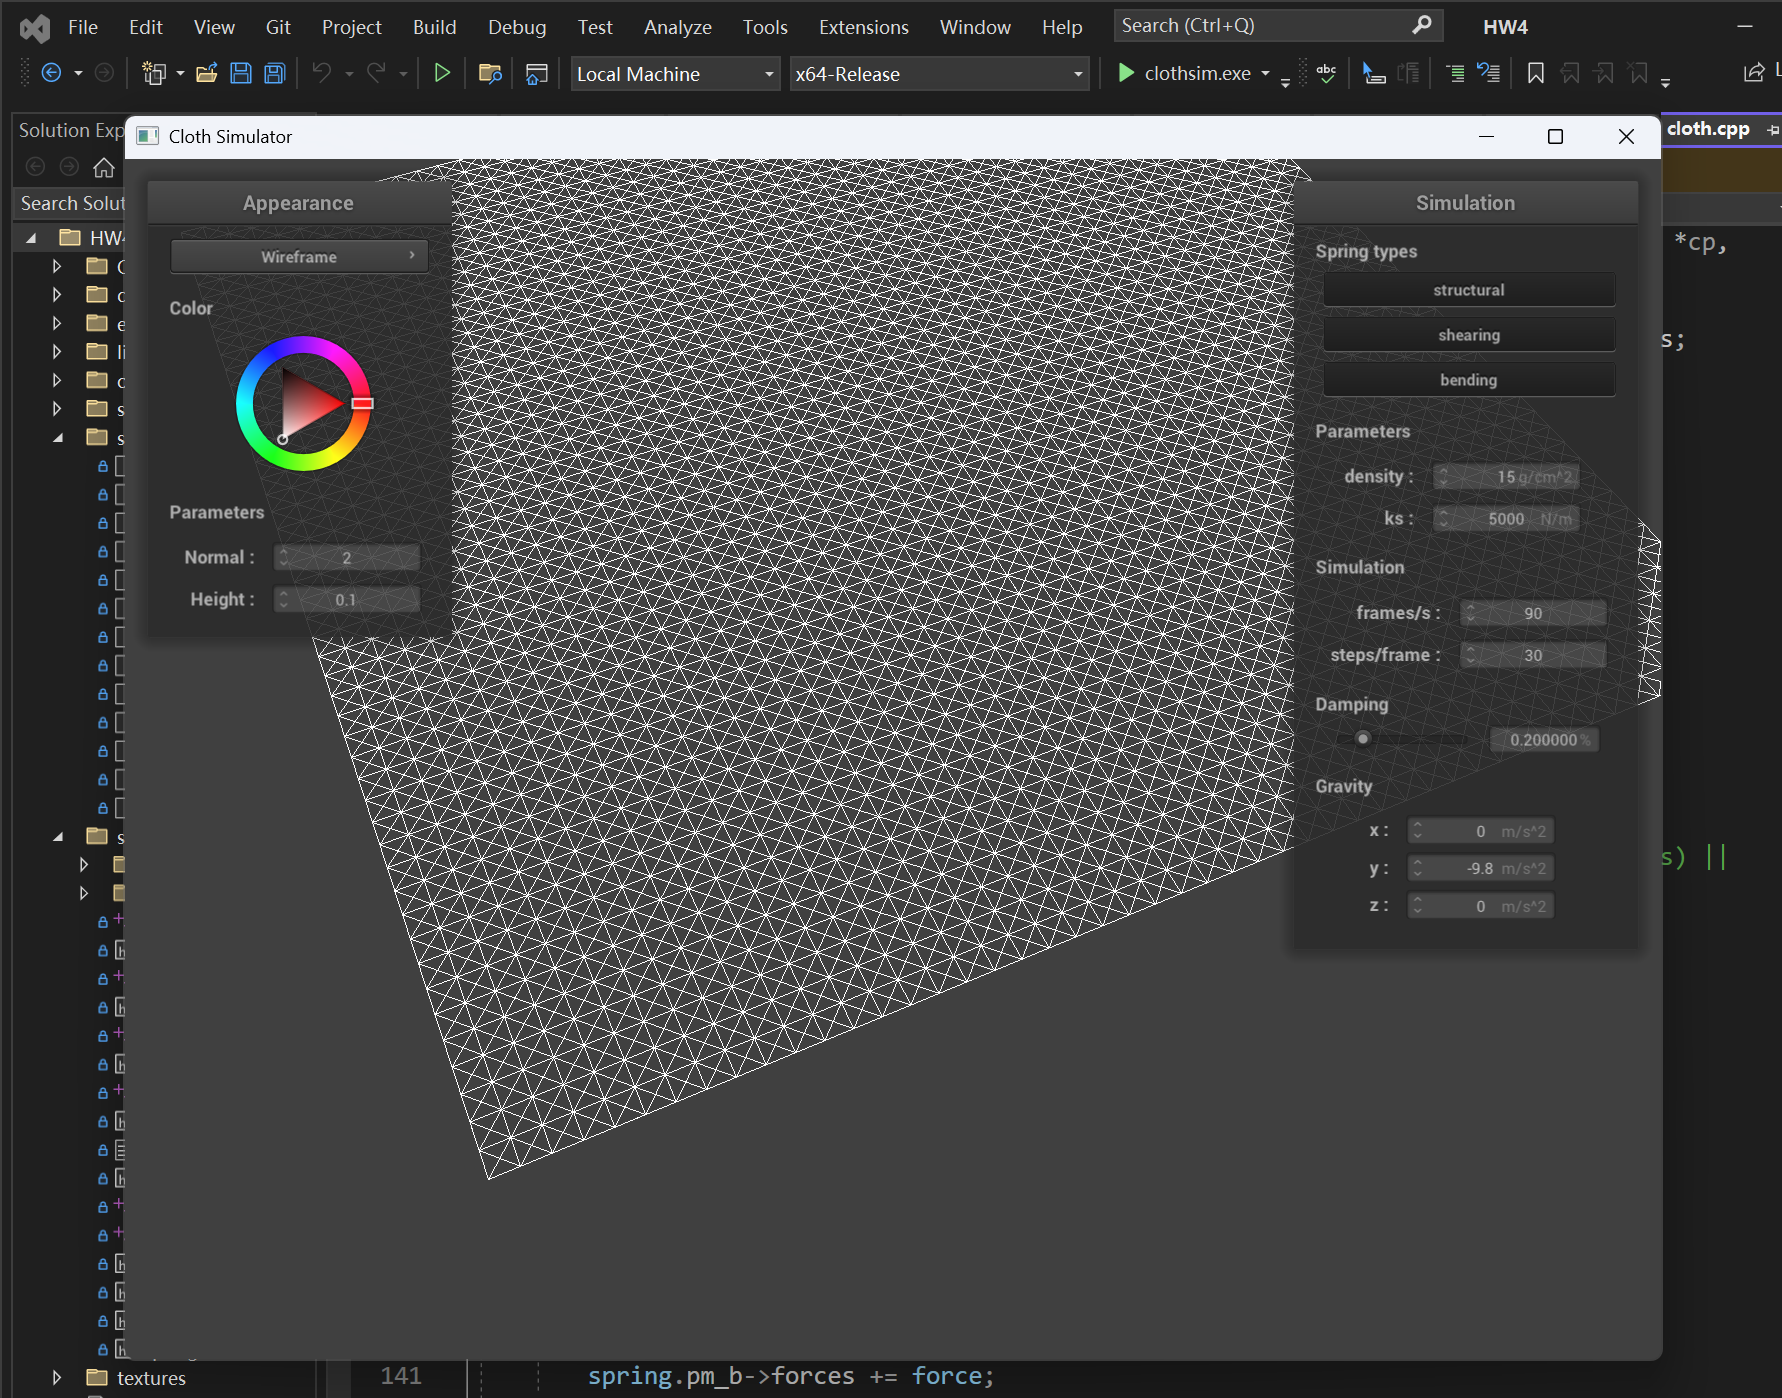
Task: Open the Debug menu
Action: click(517, 27)
